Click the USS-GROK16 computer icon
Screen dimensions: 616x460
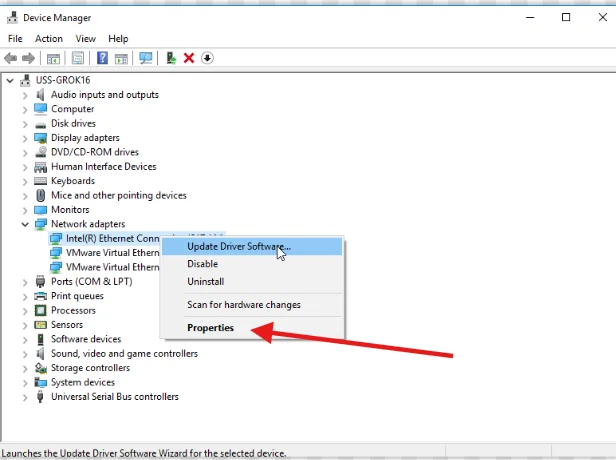pos(25,80)
